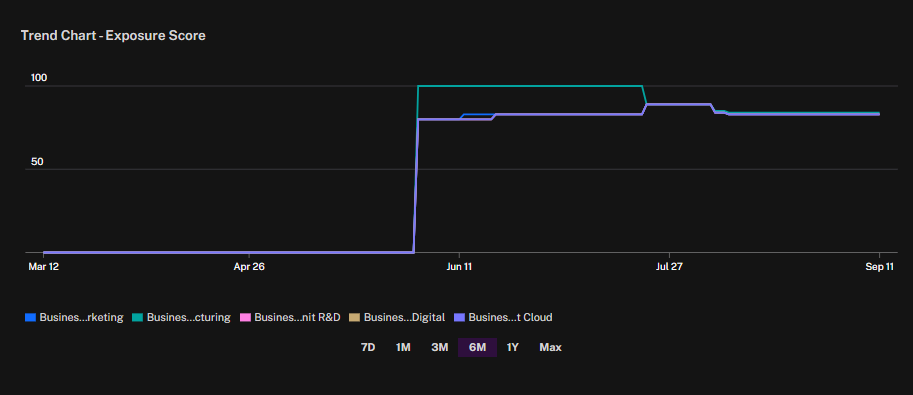Click the Jun 11 axis marker
The image size is (913, 395).
[x=459, y=267]
